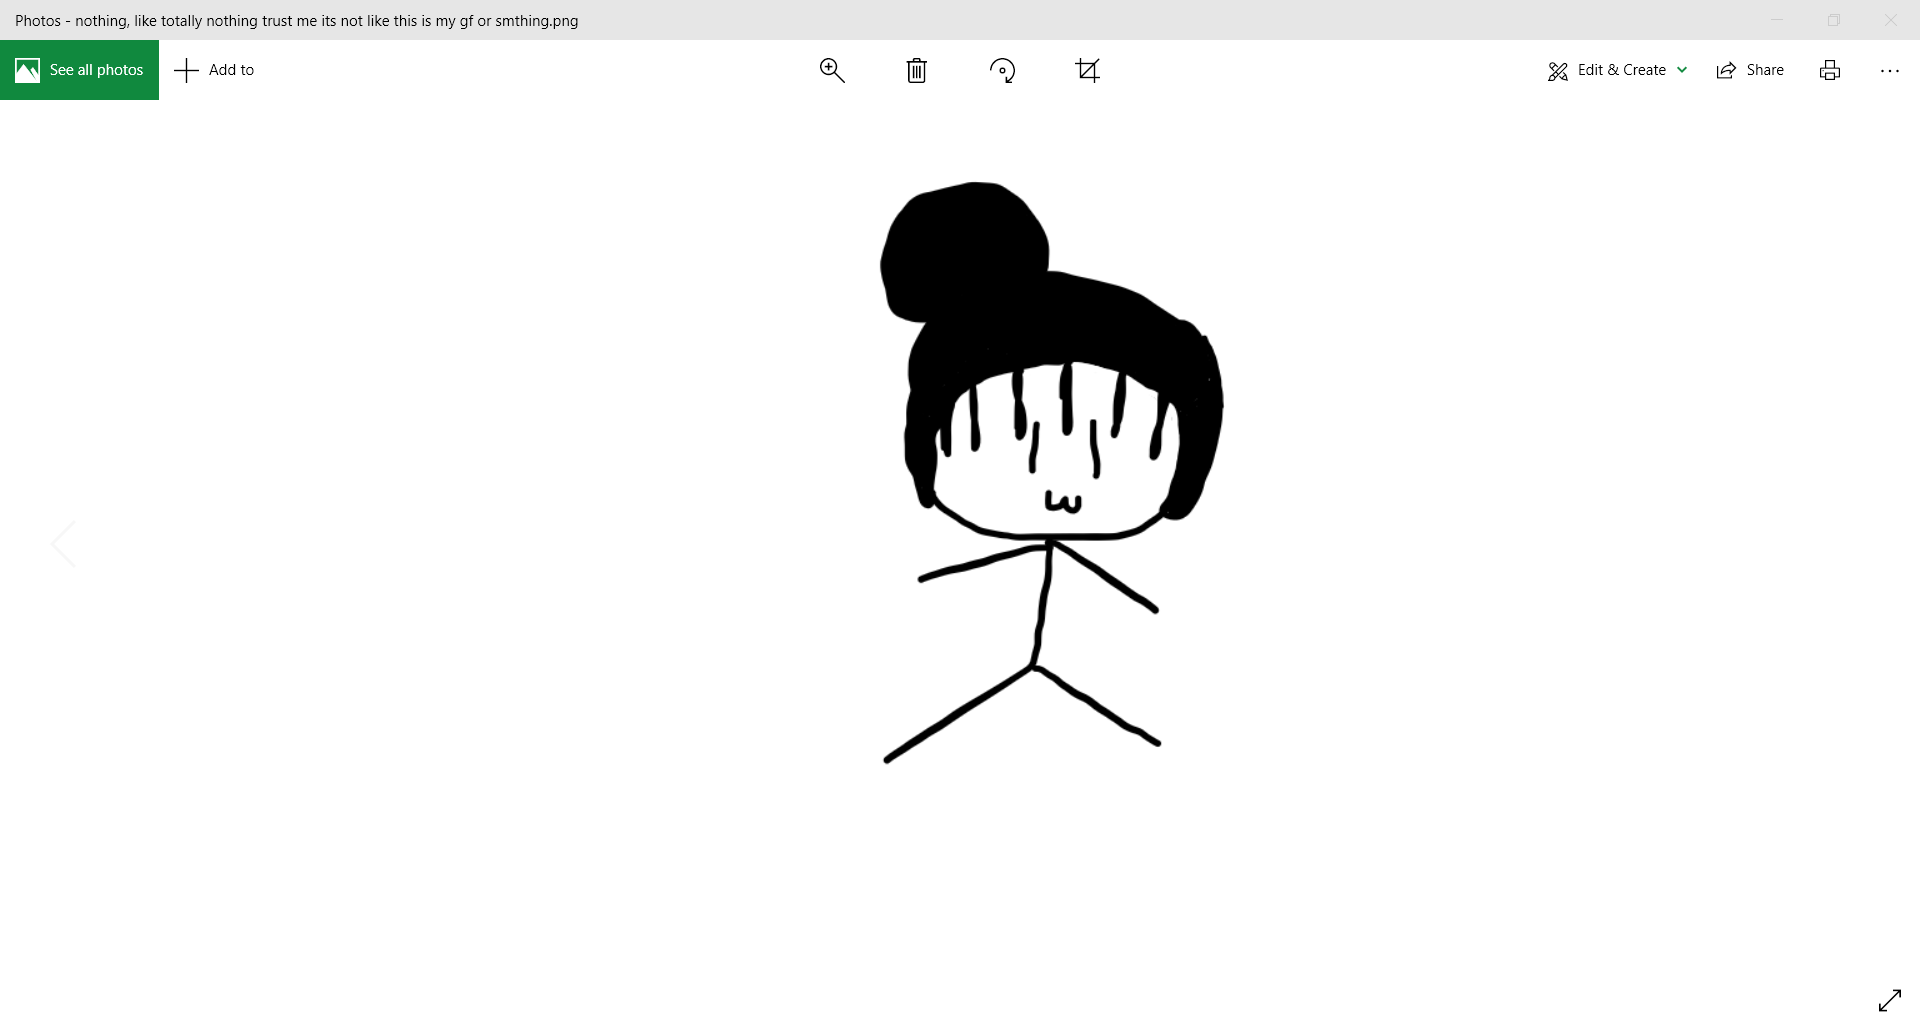
Task: Open the See all photos gallery
Action: tap(79, 70)
